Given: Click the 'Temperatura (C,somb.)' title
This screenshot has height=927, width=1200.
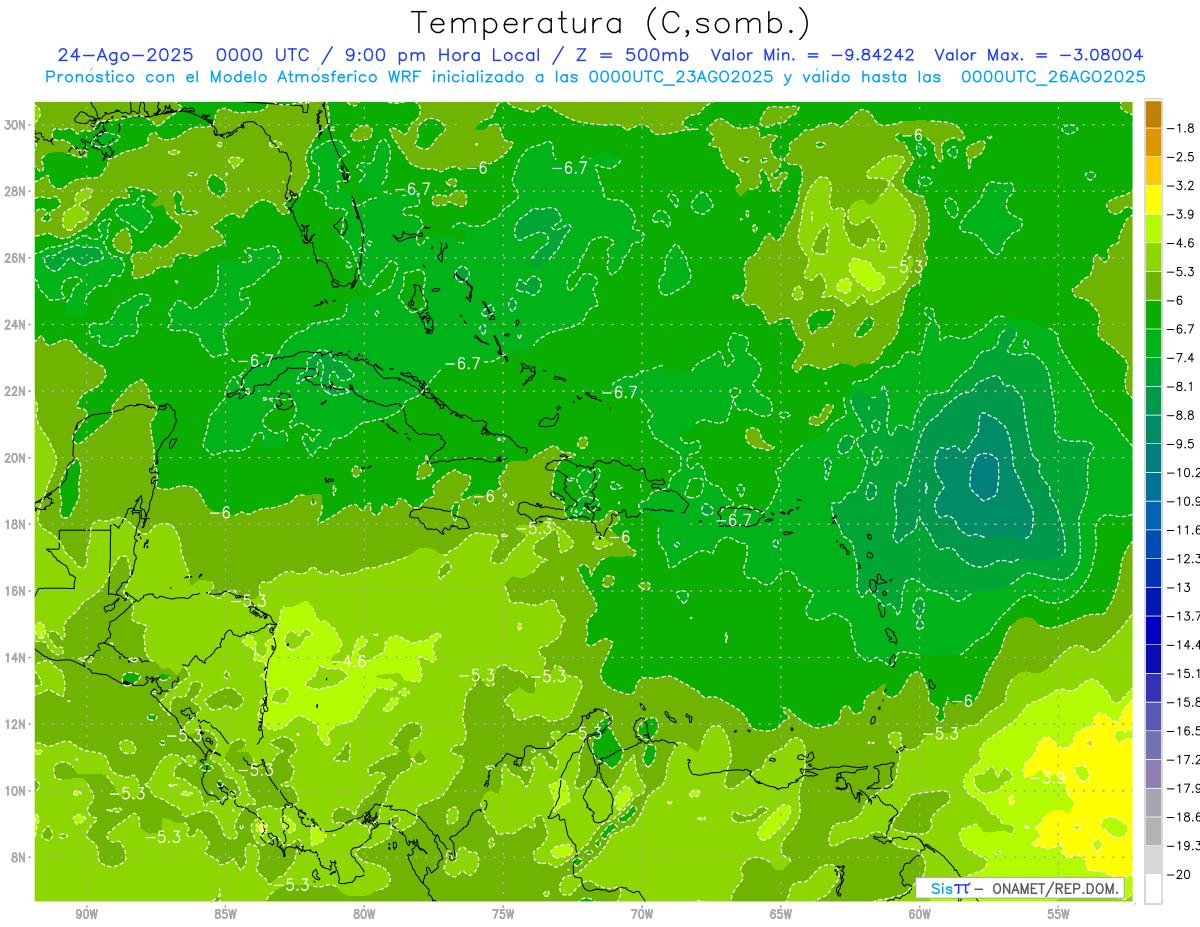Looking at the screenshot, I should 610,23.
